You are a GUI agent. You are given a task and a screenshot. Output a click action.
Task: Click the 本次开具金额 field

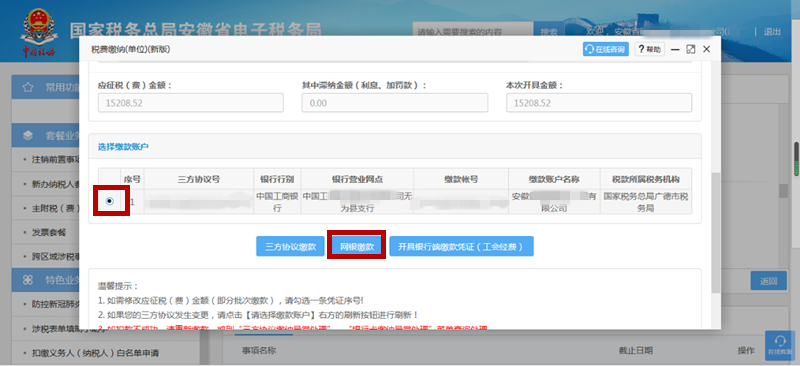[599, 103]
